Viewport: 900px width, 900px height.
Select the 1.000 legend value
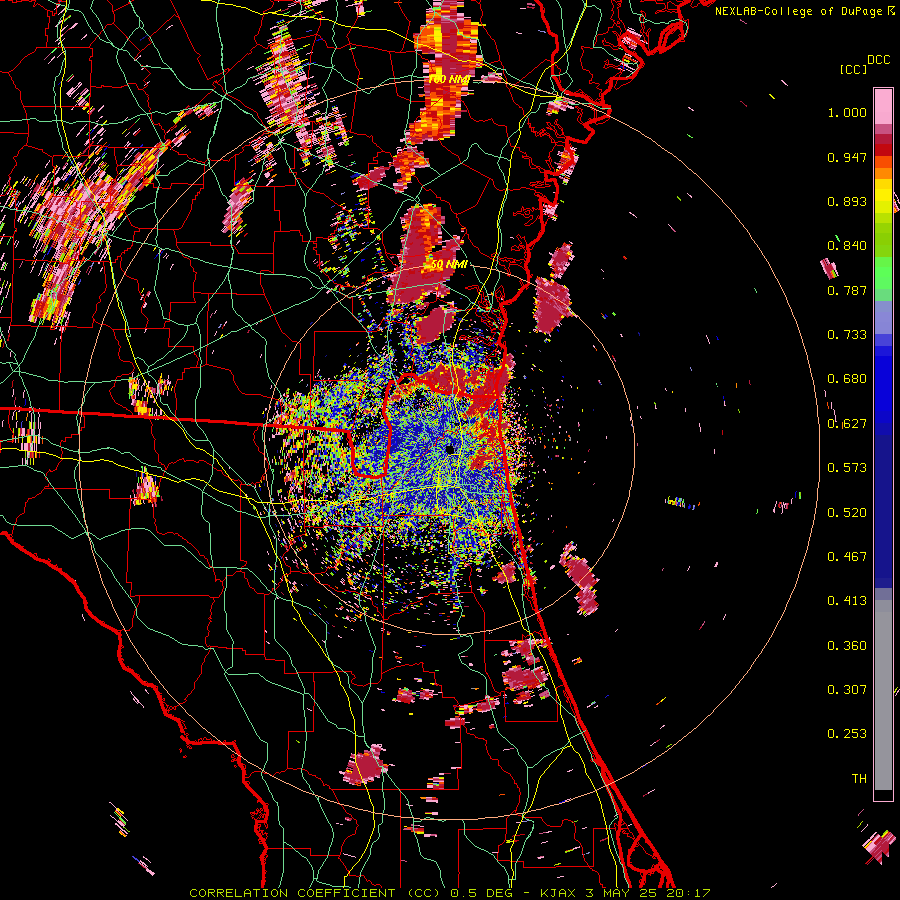[847, 112]
